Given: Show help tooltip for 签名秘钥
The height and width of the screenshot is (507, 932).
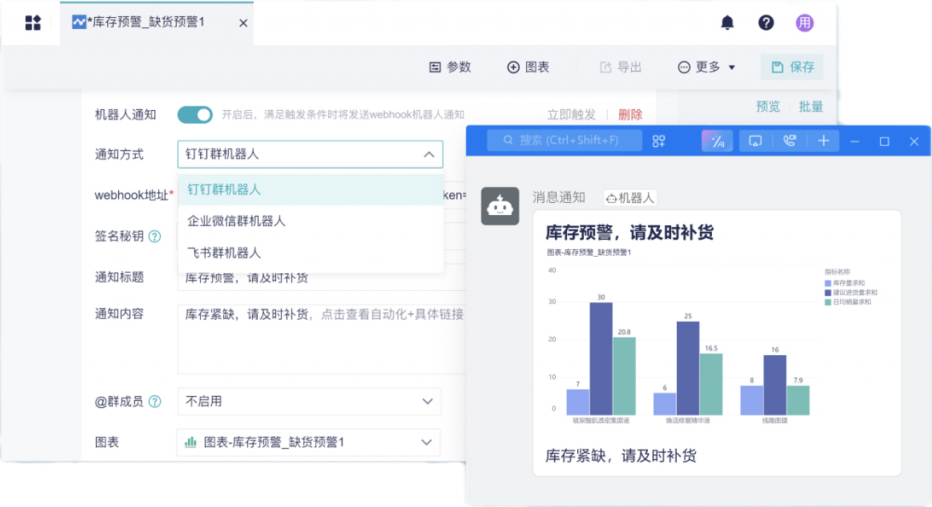Looking at the screenshot, I should [155, 237].
